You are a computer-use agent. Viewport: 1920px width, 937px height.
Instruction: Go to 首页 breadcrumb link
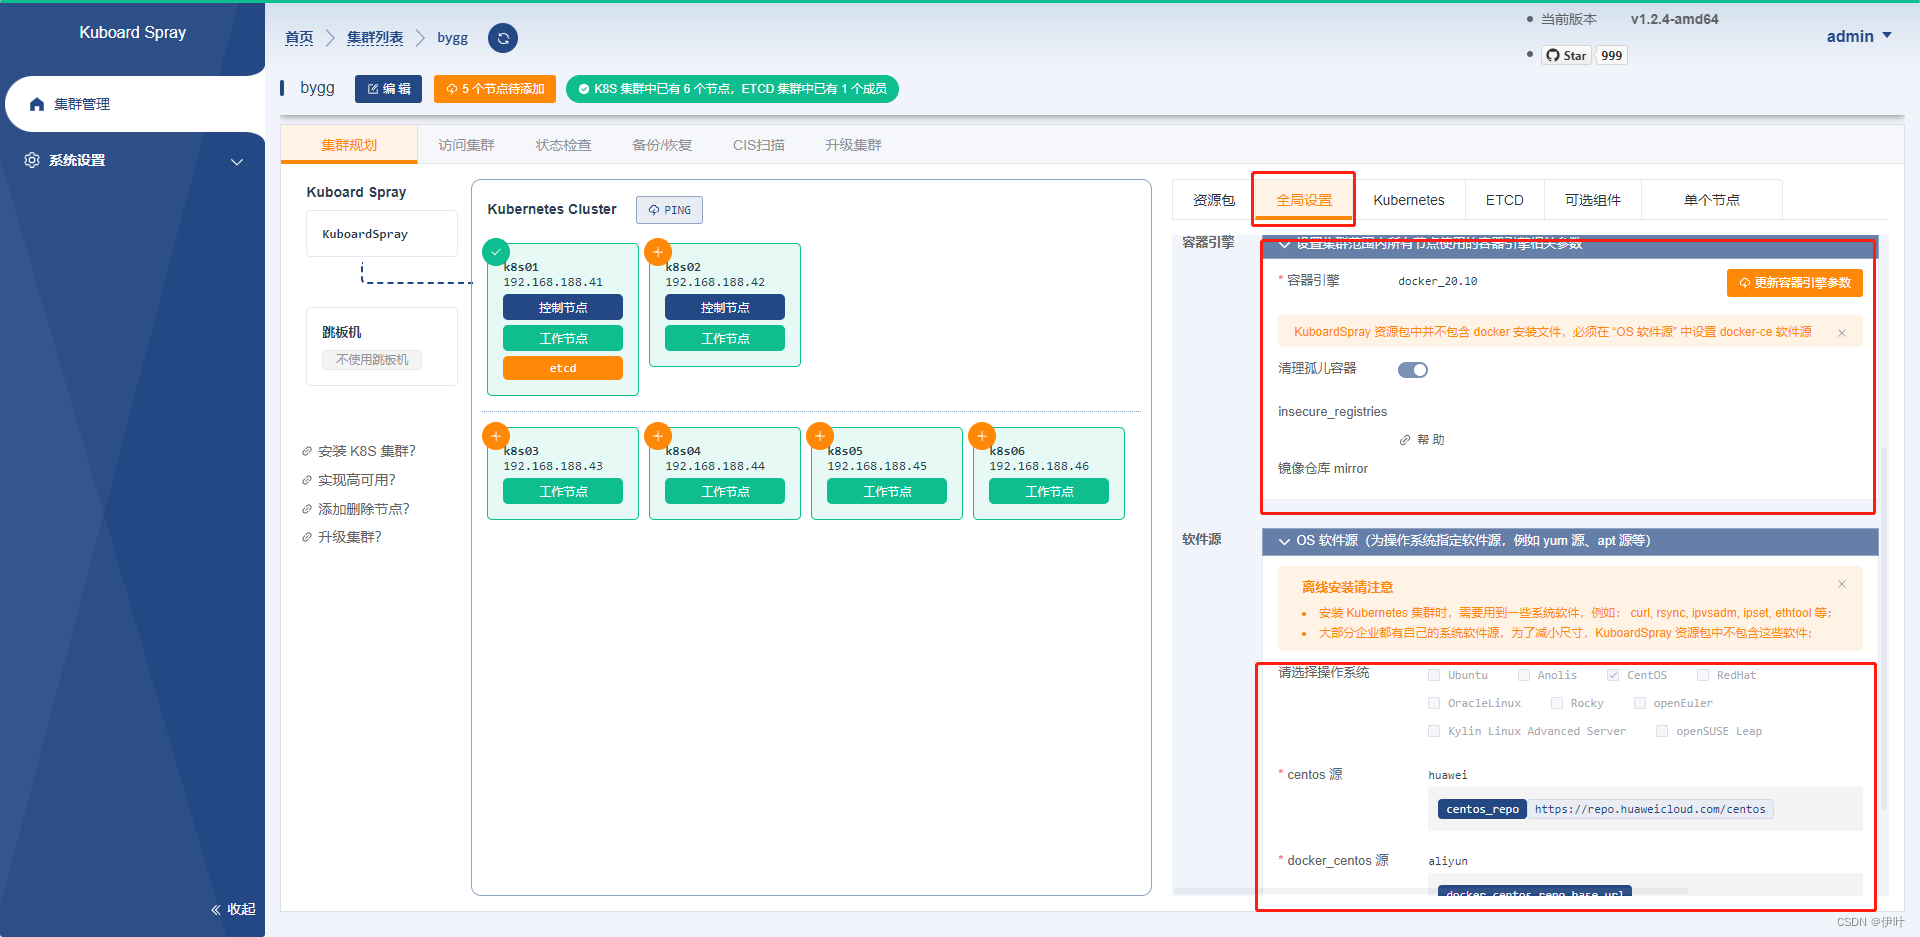pyautogui.click(x=299, y=38)
